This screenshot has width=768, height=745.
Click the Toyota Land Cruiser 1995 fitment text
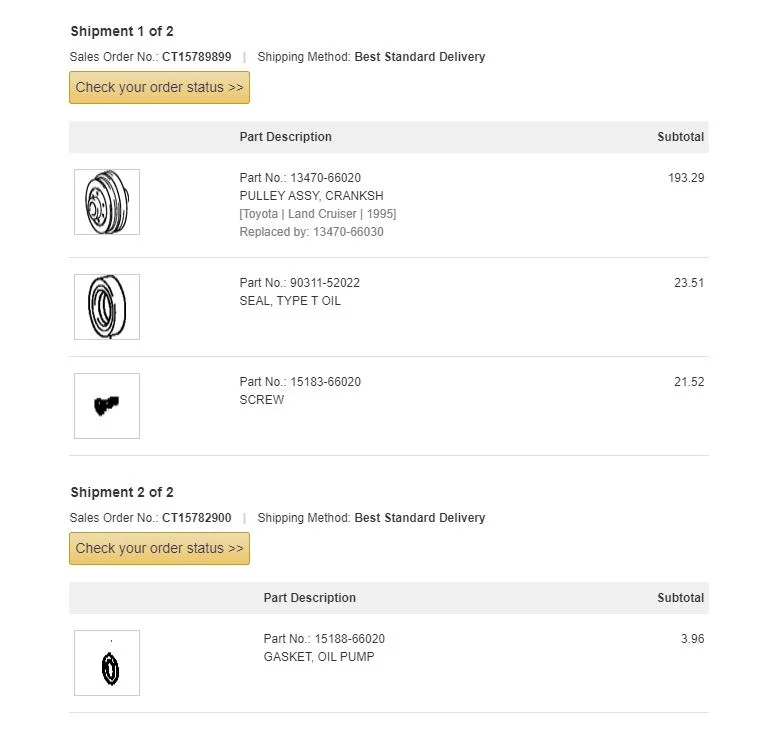(318, 214)
